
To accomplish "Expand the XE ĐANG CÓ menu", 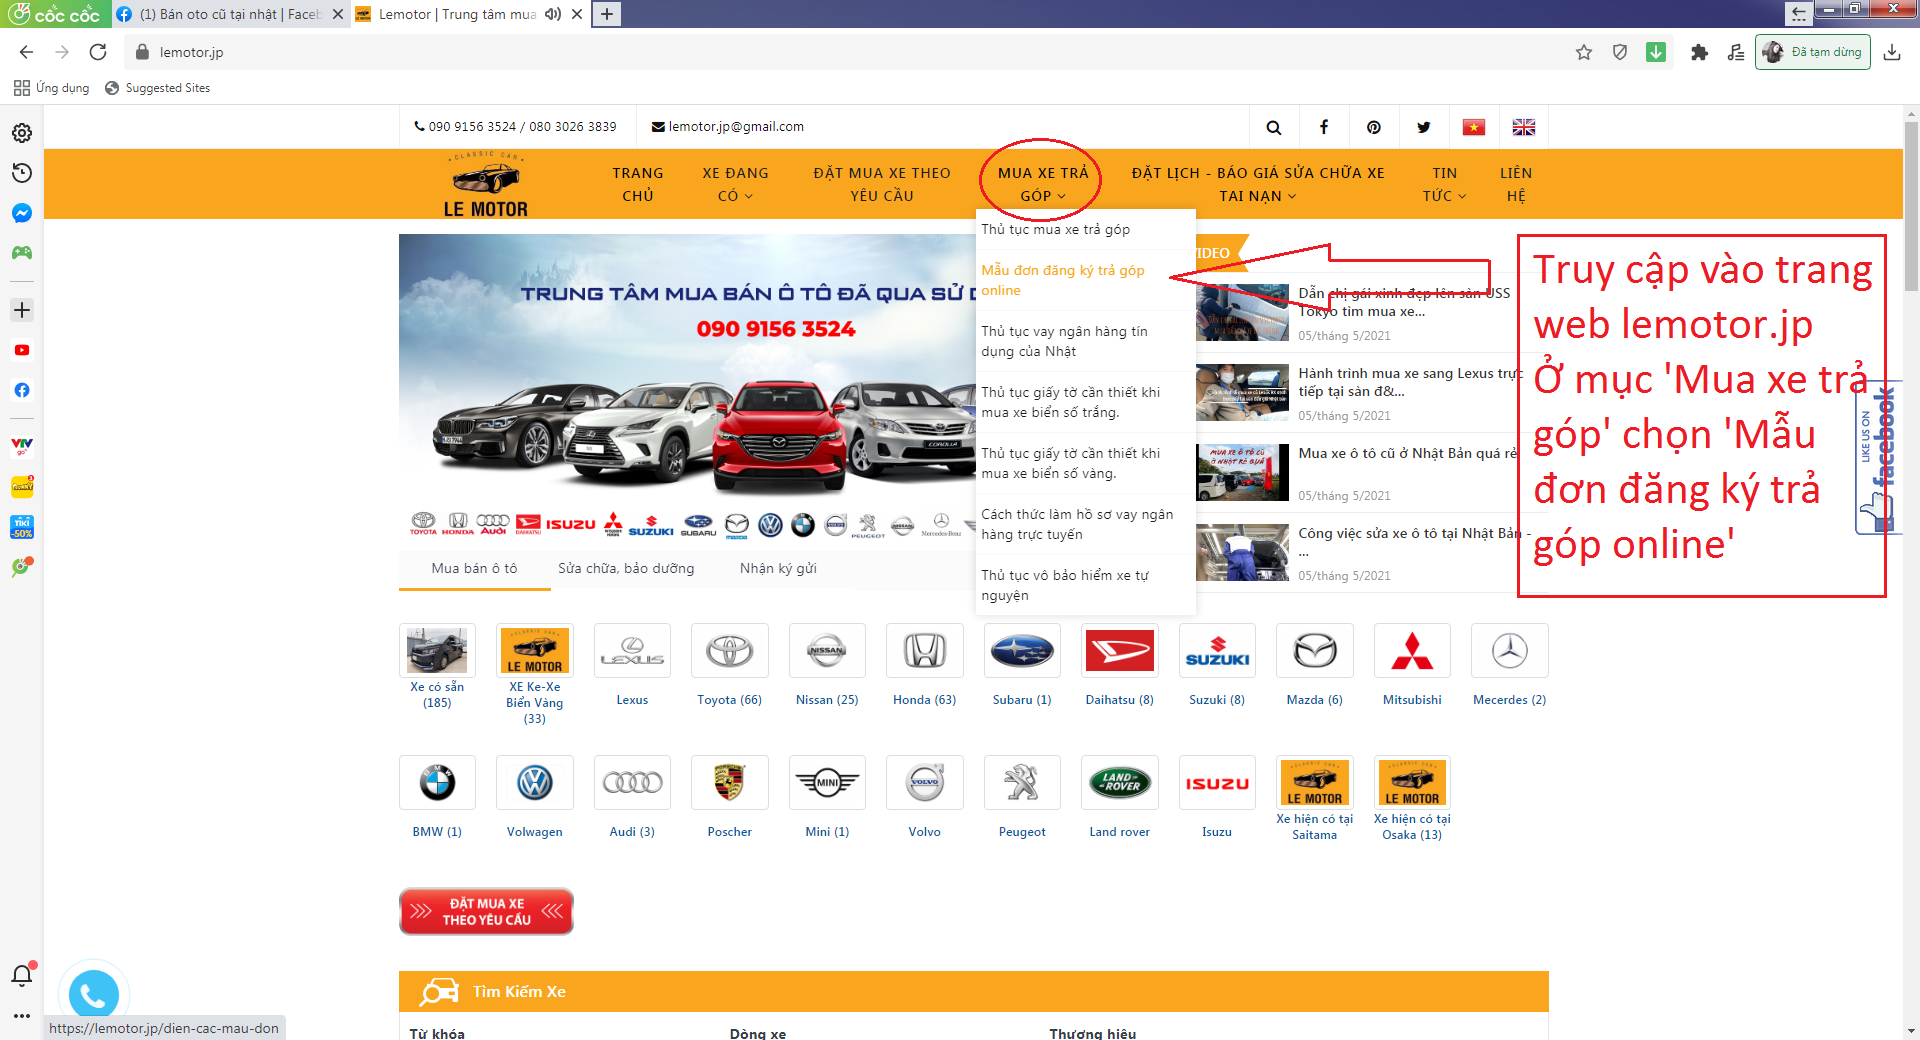I will pyautogui.click(x=735, y=184).
